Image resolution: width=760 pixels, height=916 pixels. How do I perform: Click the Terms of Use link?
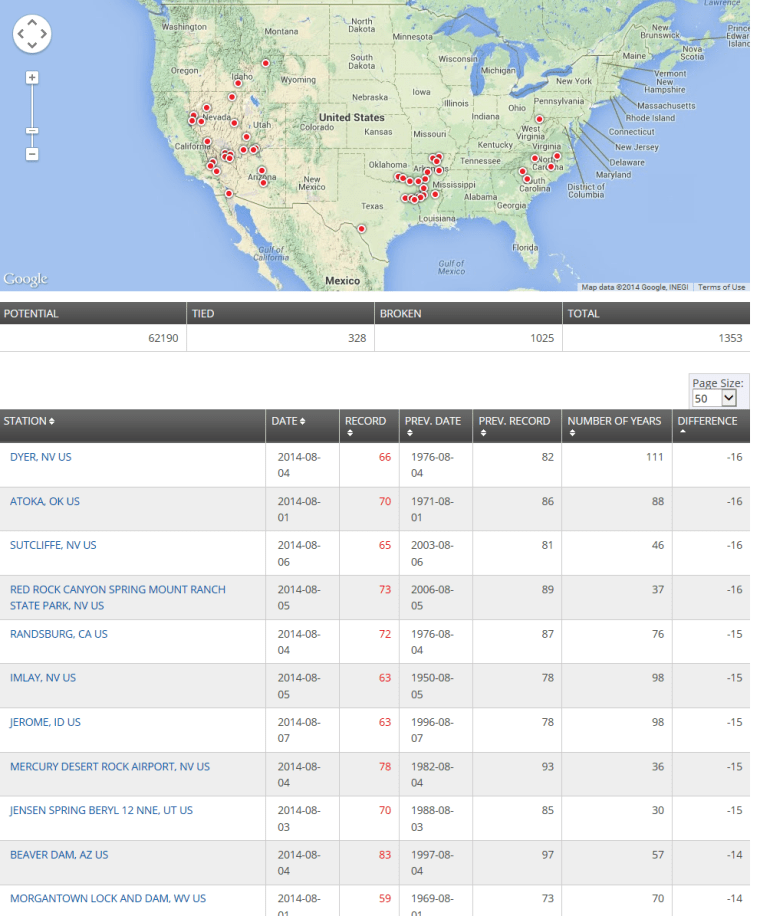pyautogui.click(x=721, y=284)
